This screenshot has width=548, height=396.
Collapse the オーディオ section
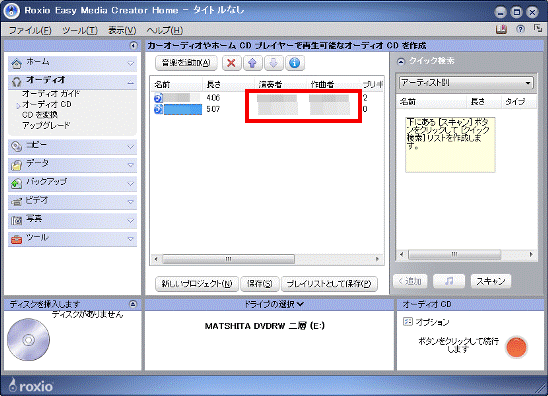click(x=130, y=82)
